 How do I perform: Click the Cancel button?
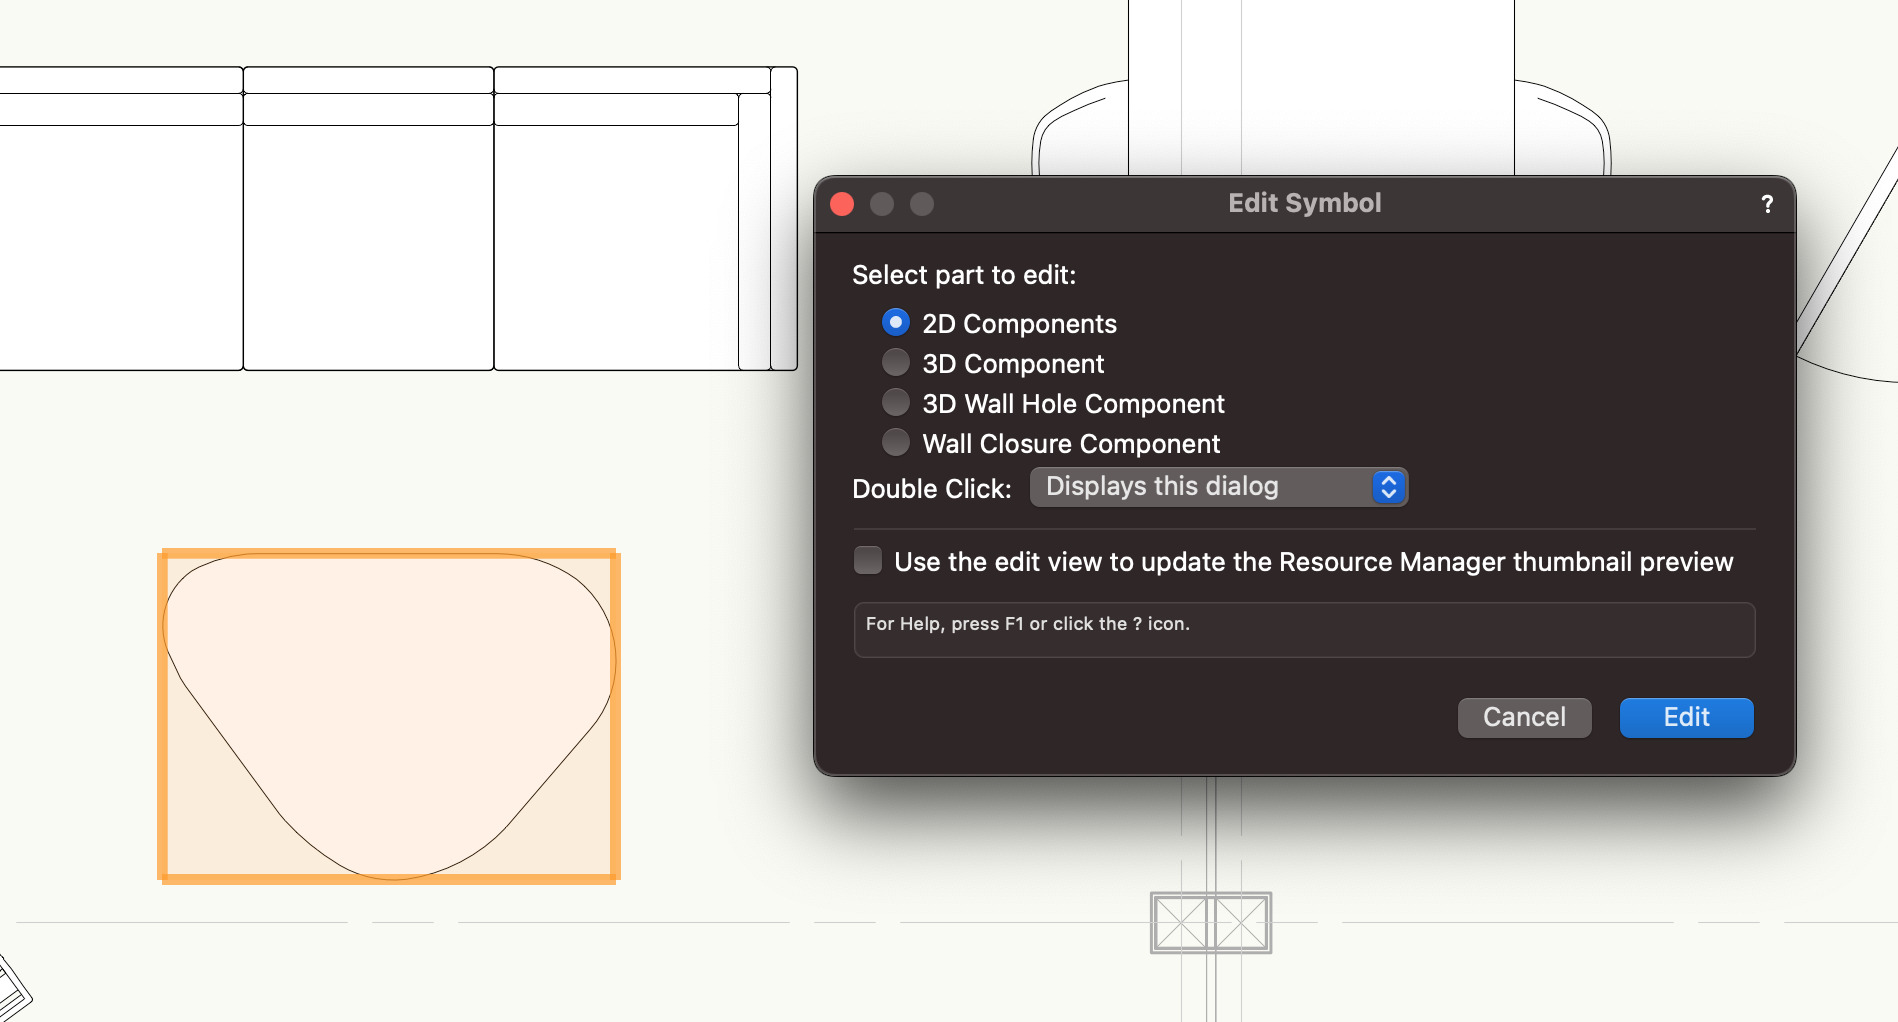[x=1523, y=717]
